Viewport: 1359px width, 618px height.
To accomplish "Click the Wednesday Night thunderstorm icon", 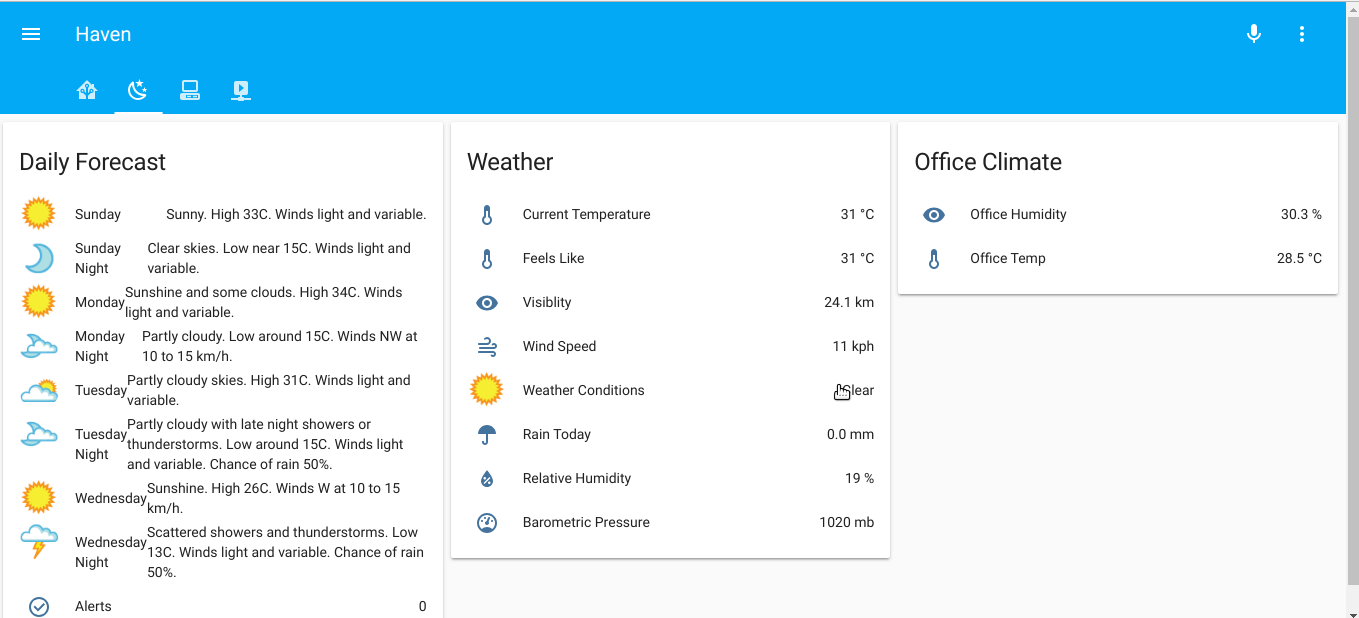I will point(39,542).
